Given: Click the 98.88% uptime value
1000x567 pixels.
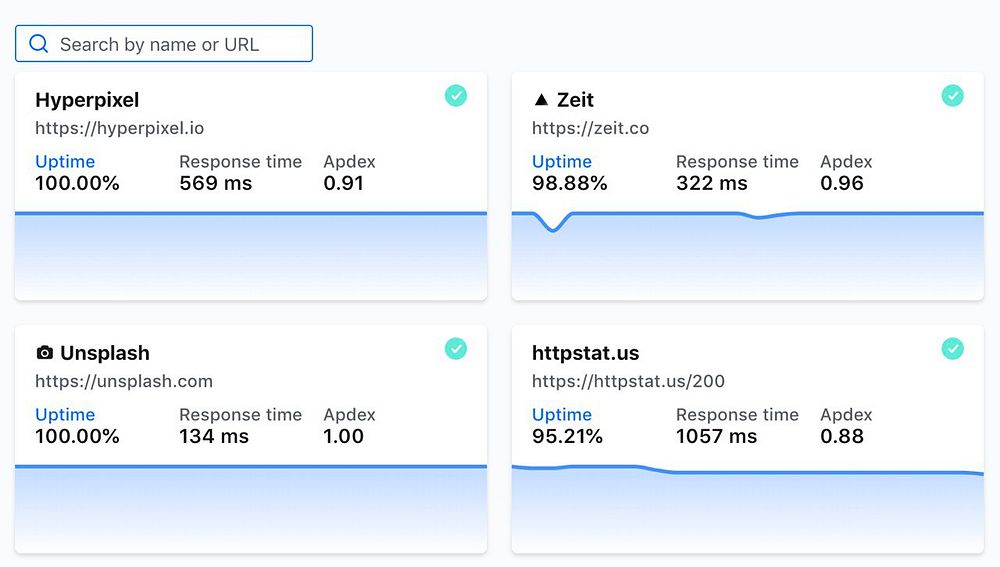Looking at the screenshot, I should pyautogui.click(x=570, y=184).
